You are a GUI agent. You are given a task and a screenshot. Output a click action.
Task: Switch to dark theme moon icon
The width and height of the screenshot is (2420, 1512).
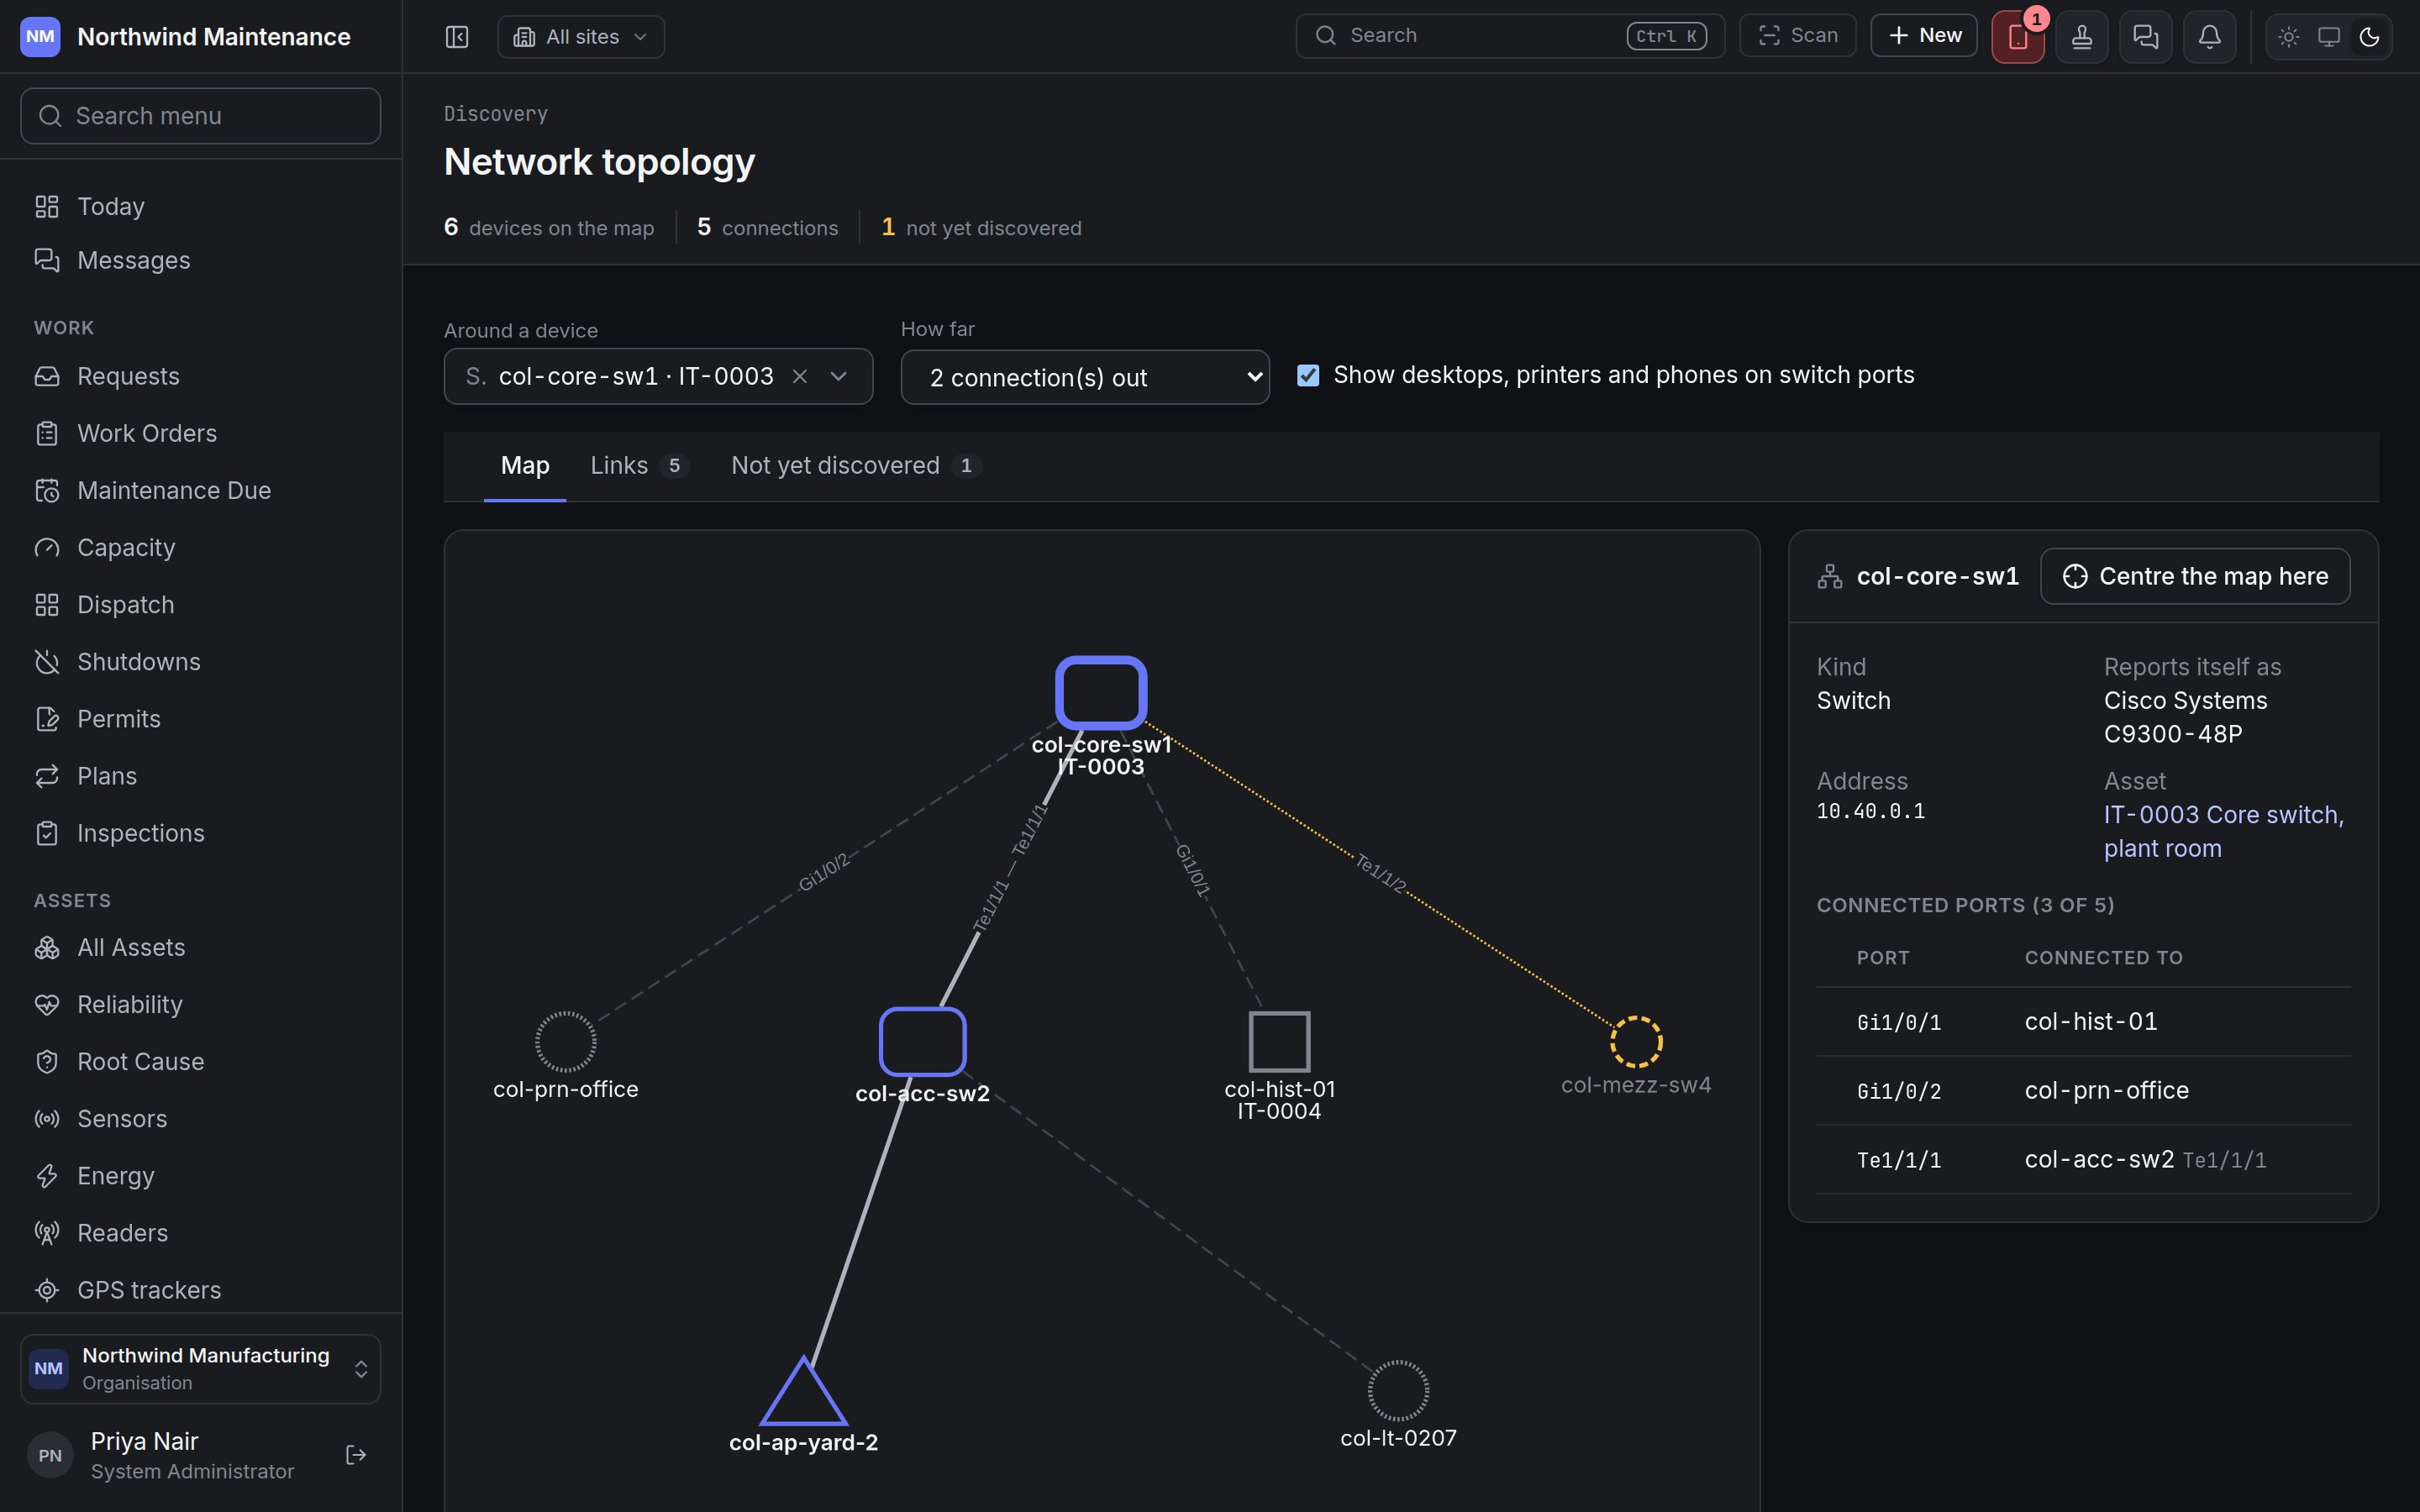pos(2369,37)
